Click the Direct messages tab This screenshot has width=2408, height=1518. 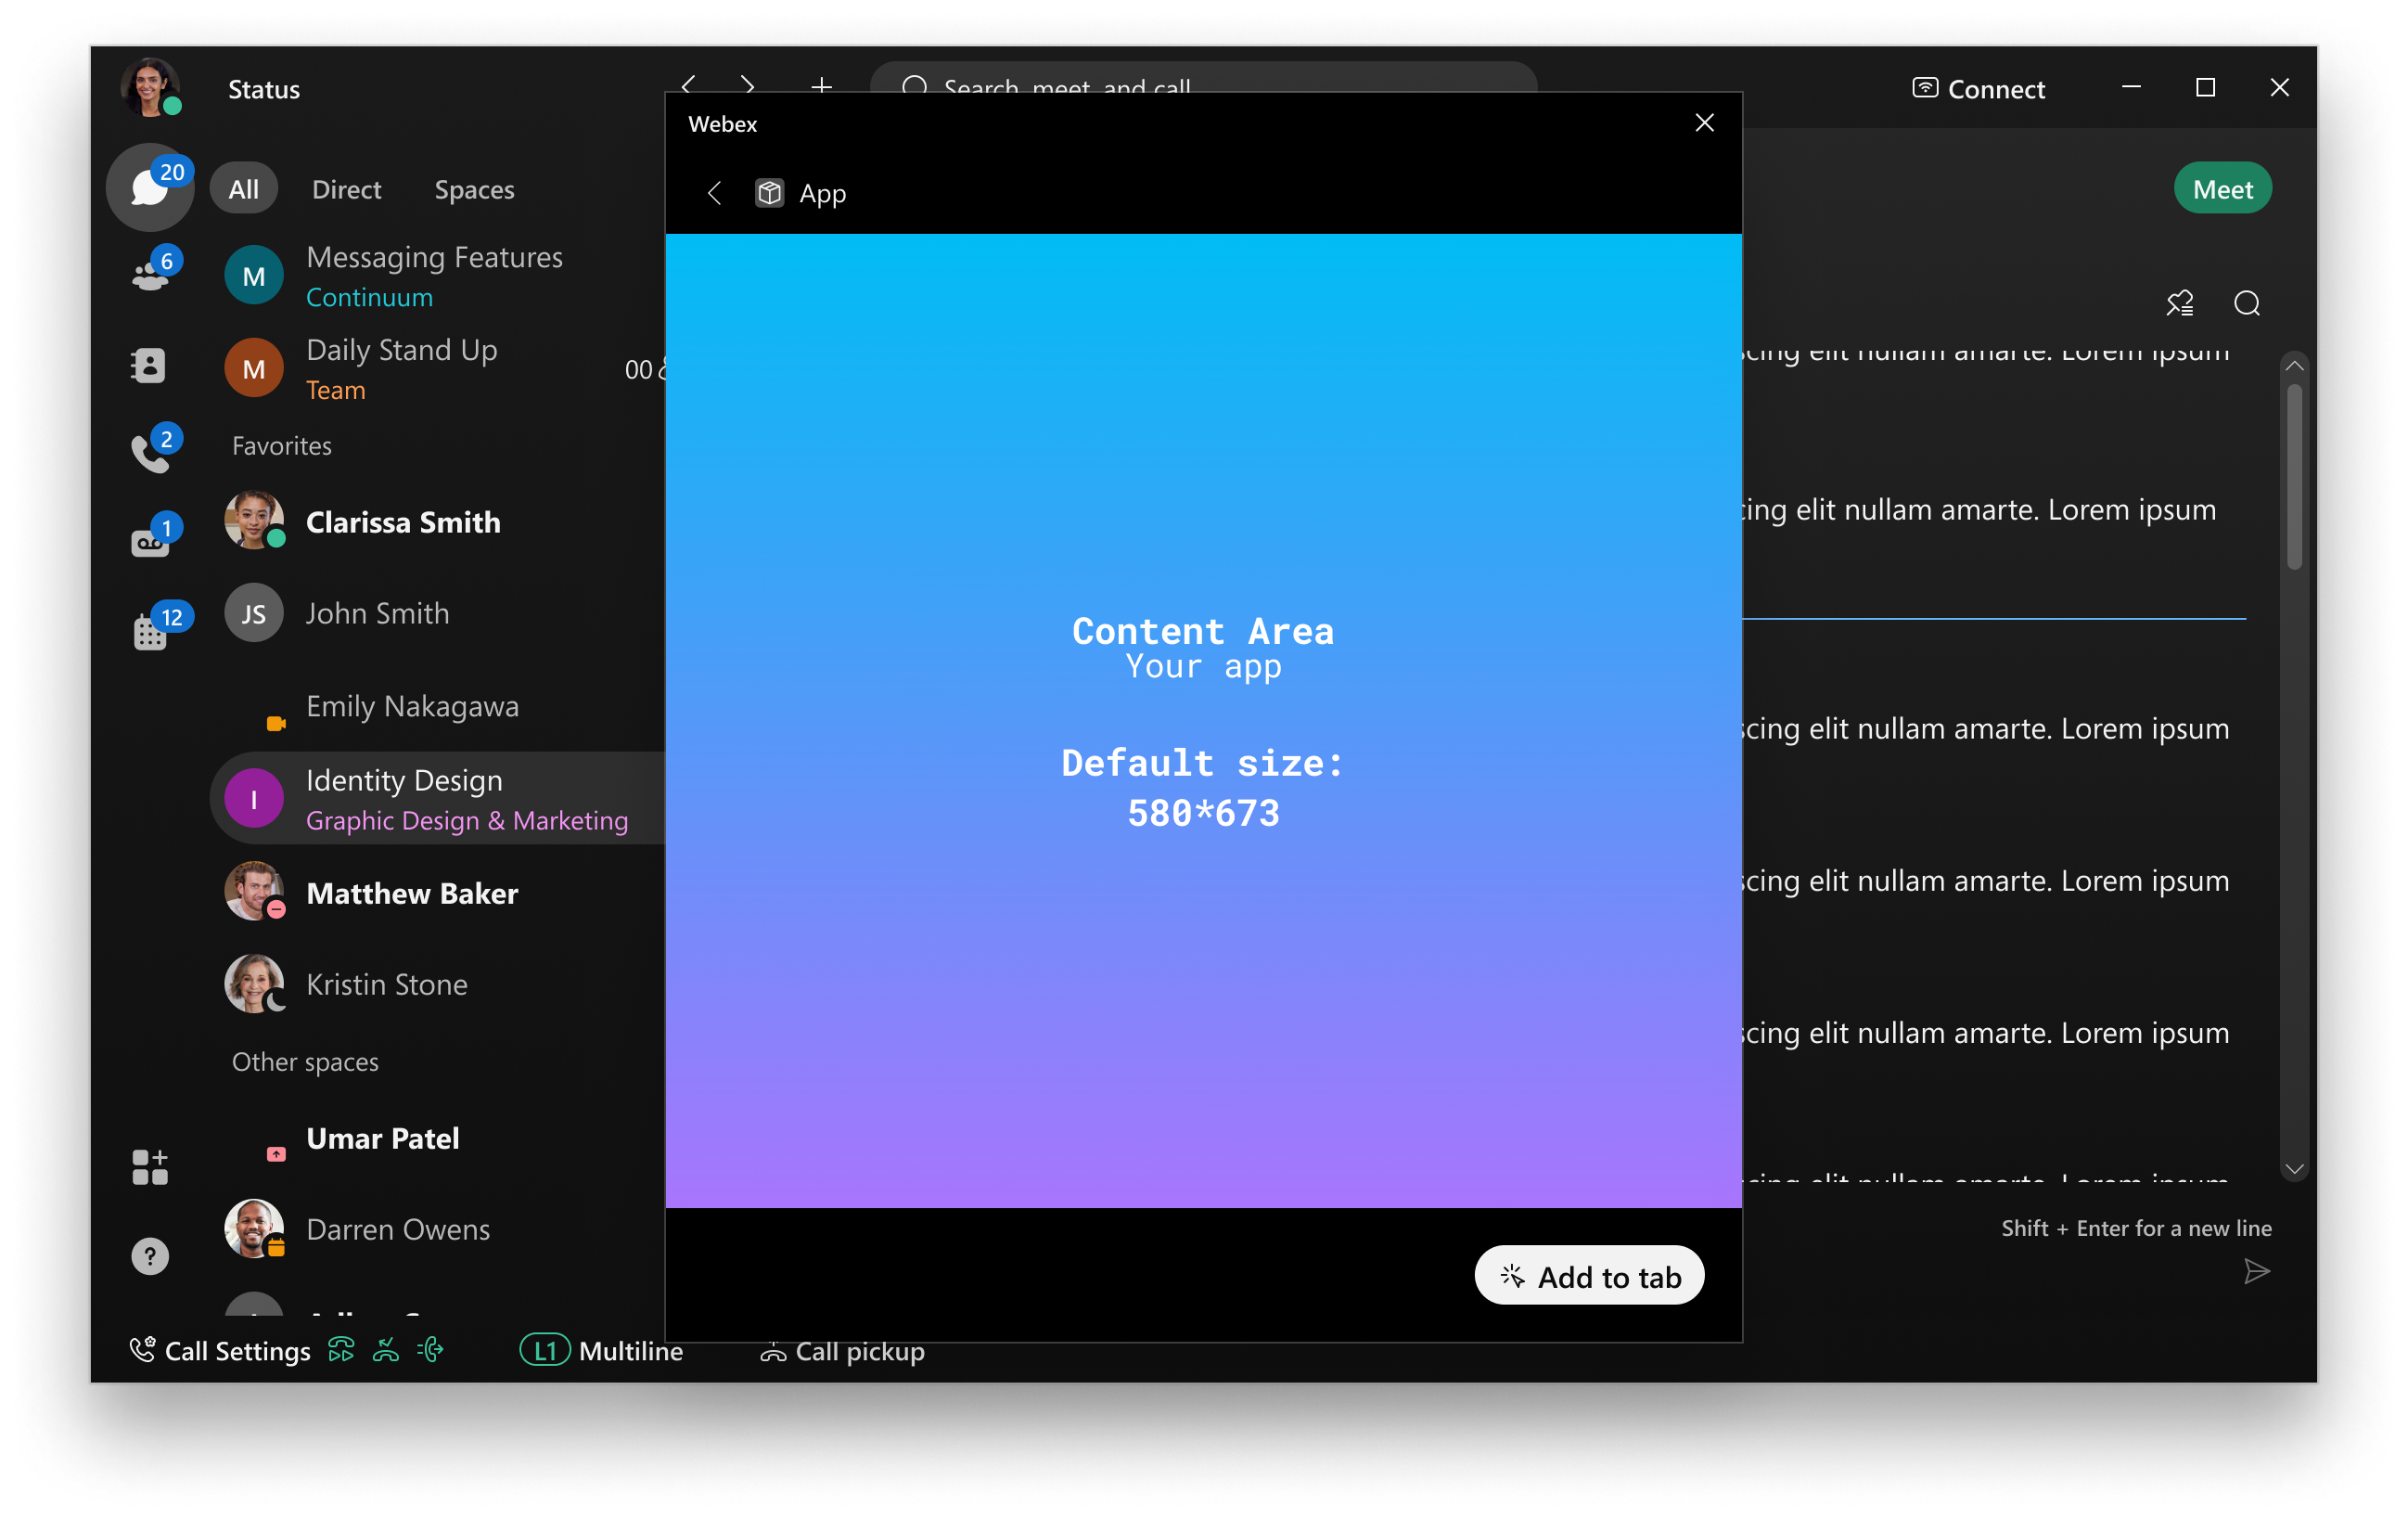click(344, 189)
